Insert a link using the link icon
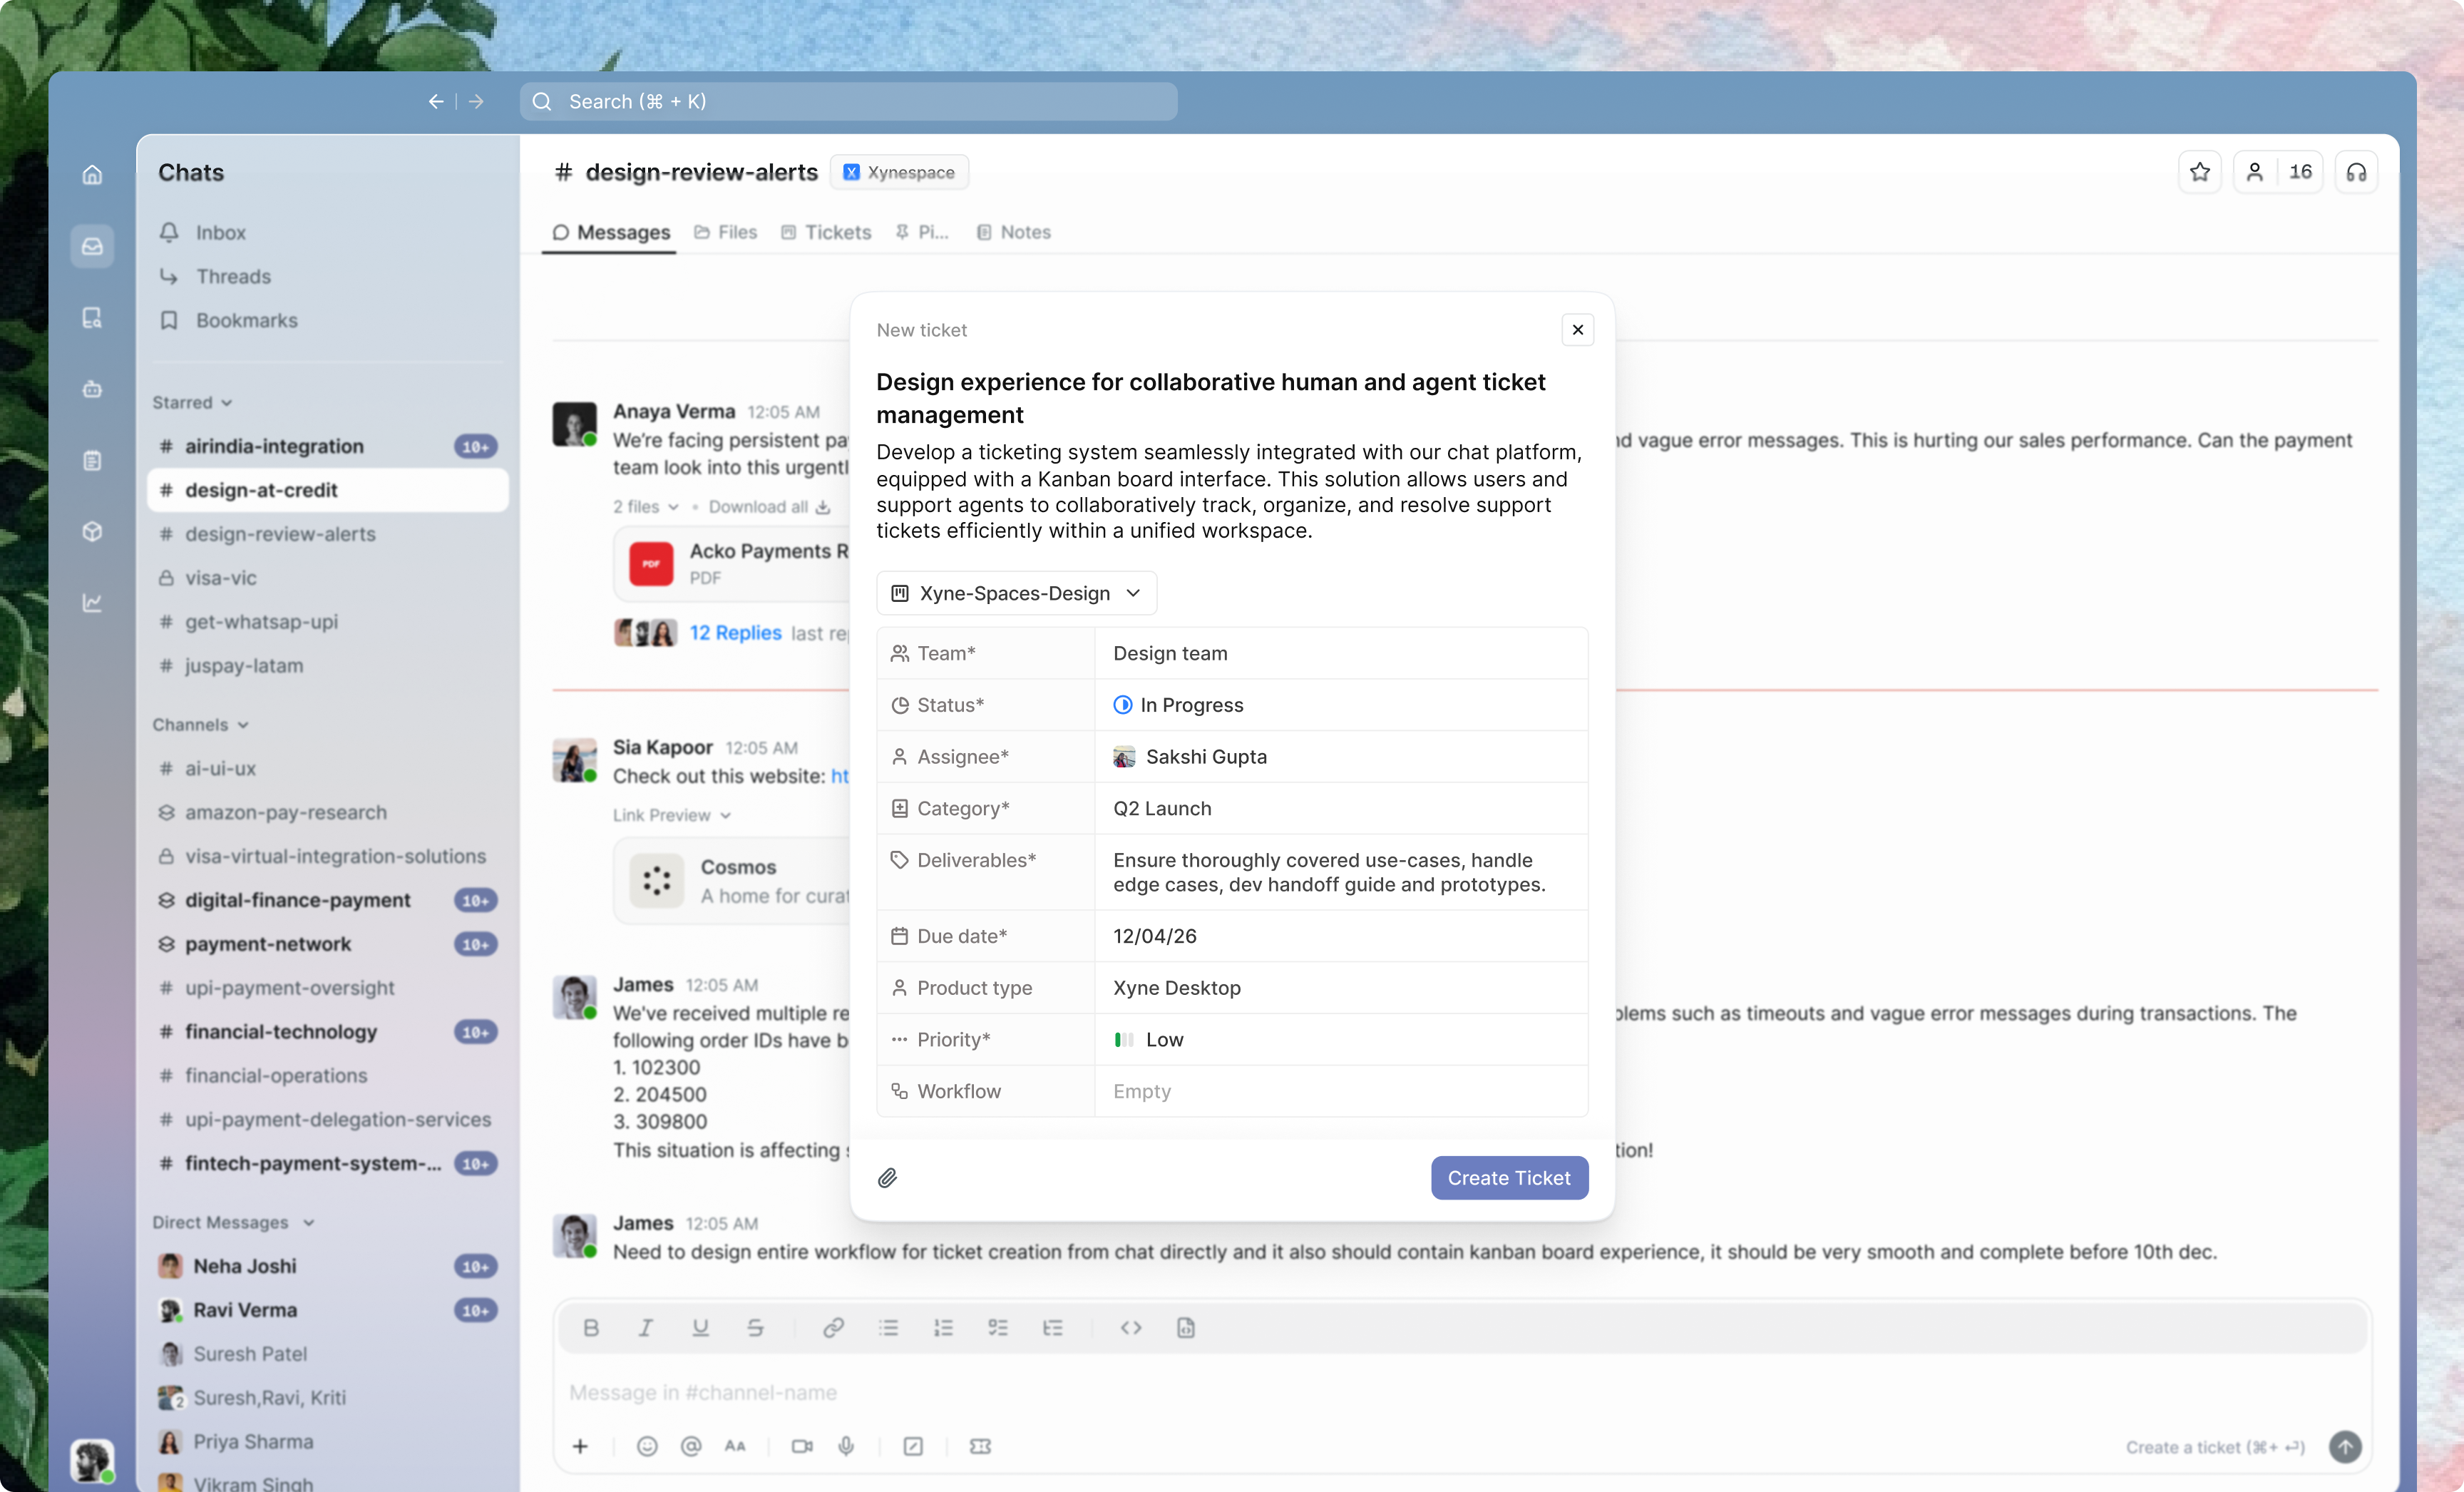This screenshot has height=1492, width=2464. (x=833, y=1327)
